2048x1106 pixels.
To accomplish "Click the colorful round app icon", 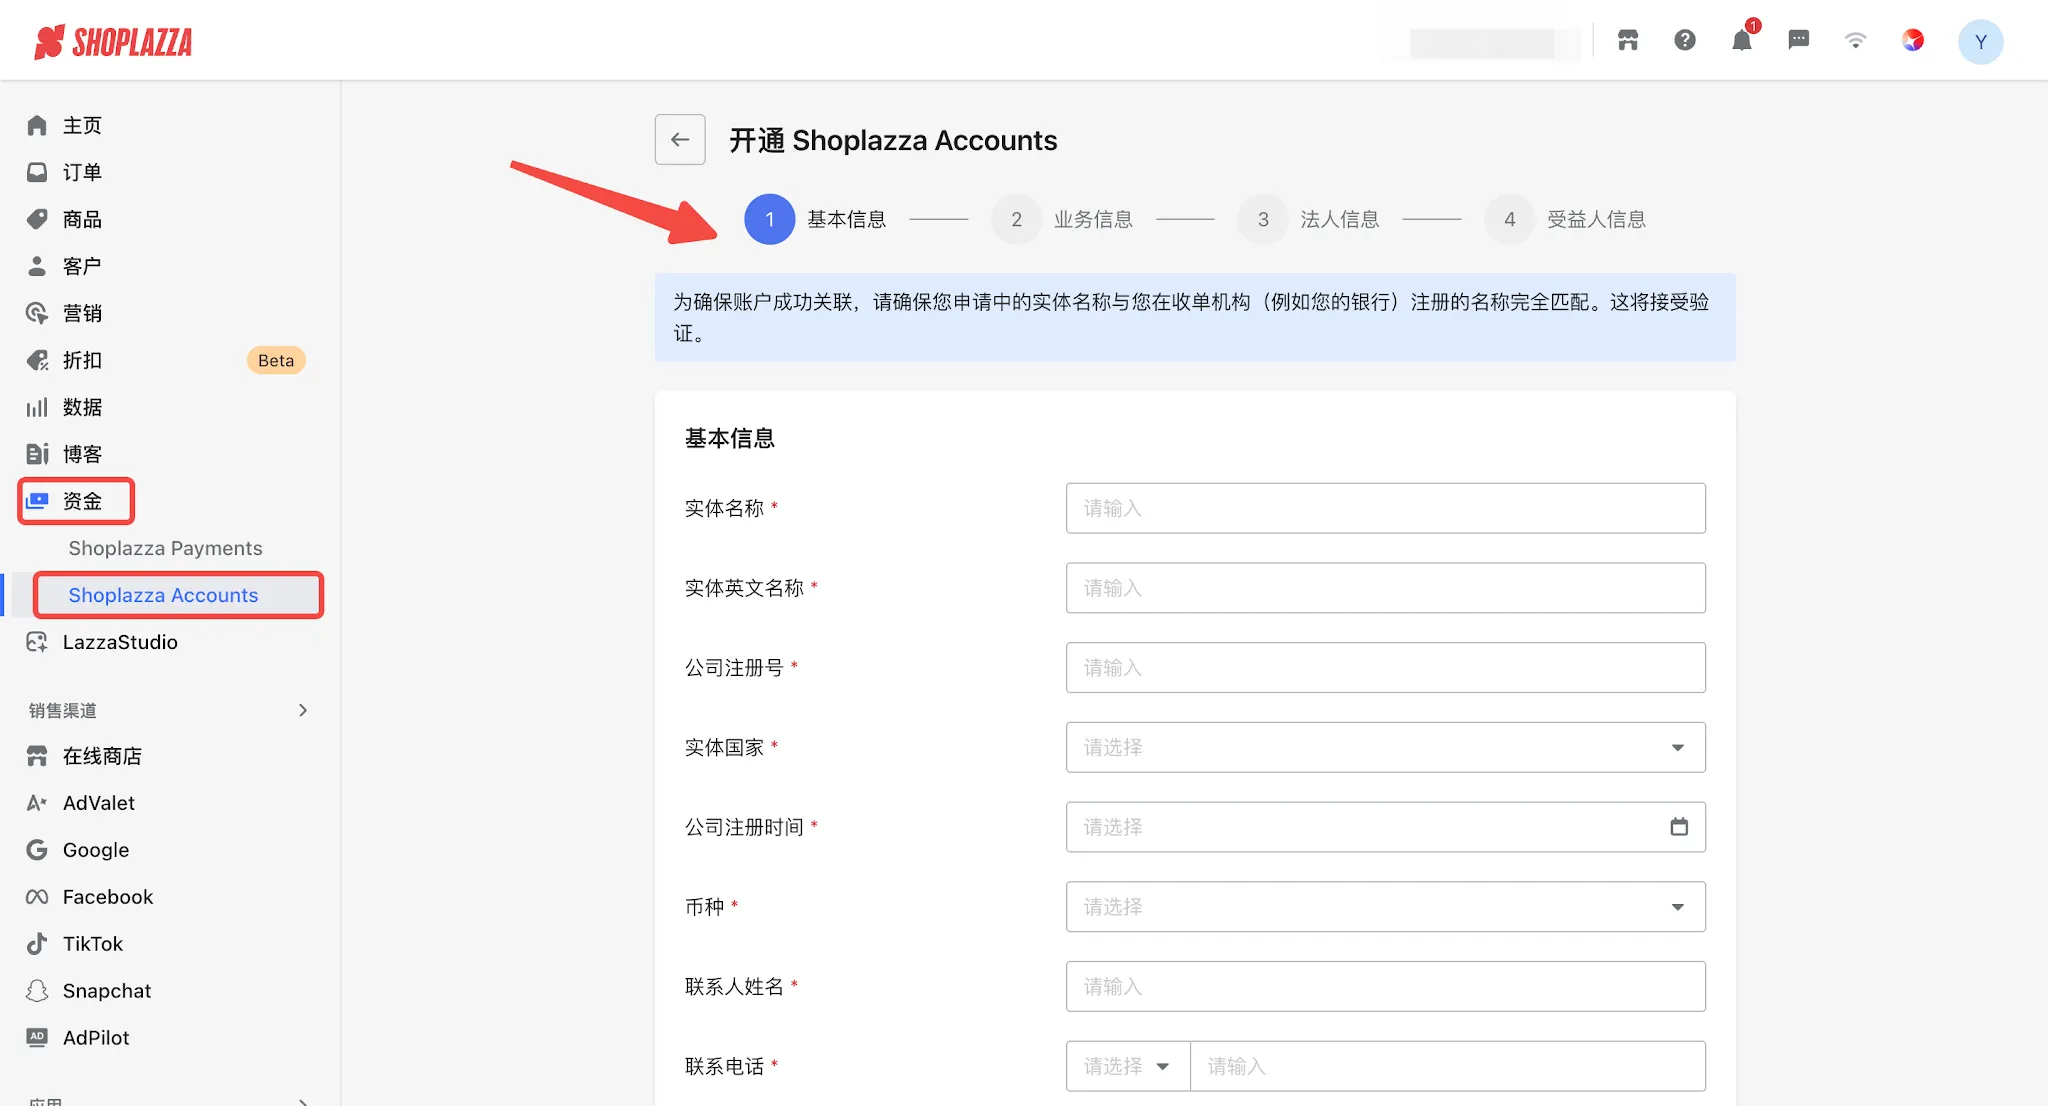I will (x=1913, y=40).
